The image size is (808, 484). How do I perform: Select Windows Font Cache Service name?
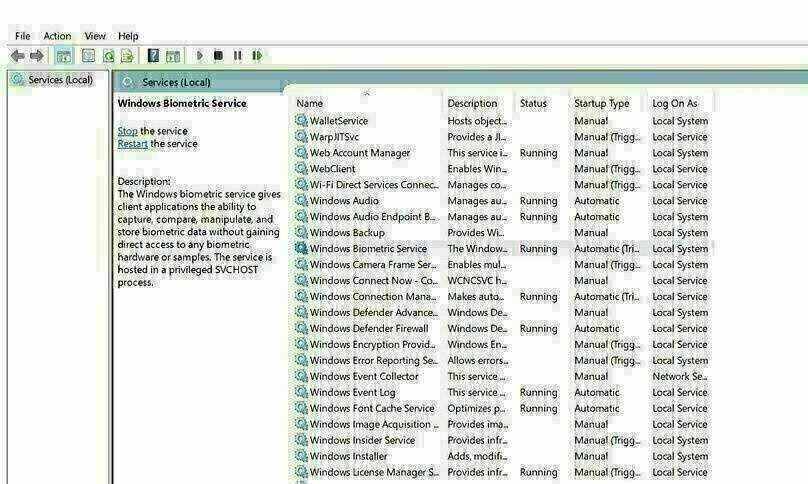[372, 408]
